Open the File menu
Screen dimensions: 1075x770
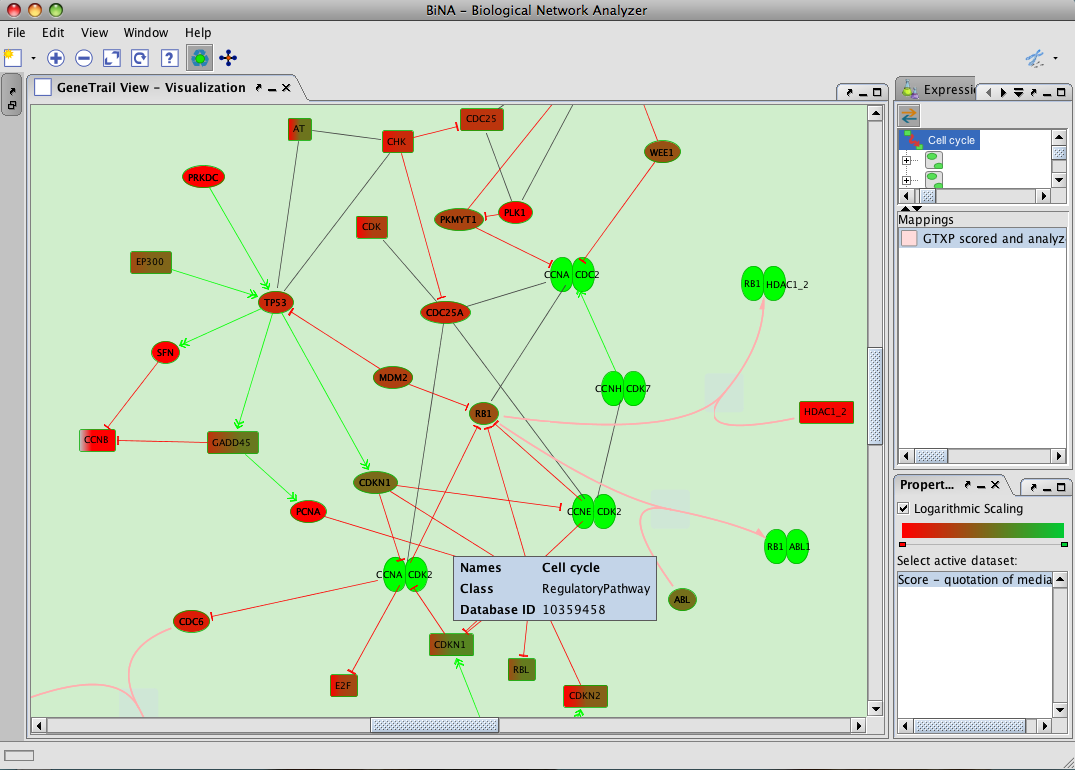click(16, 32)
